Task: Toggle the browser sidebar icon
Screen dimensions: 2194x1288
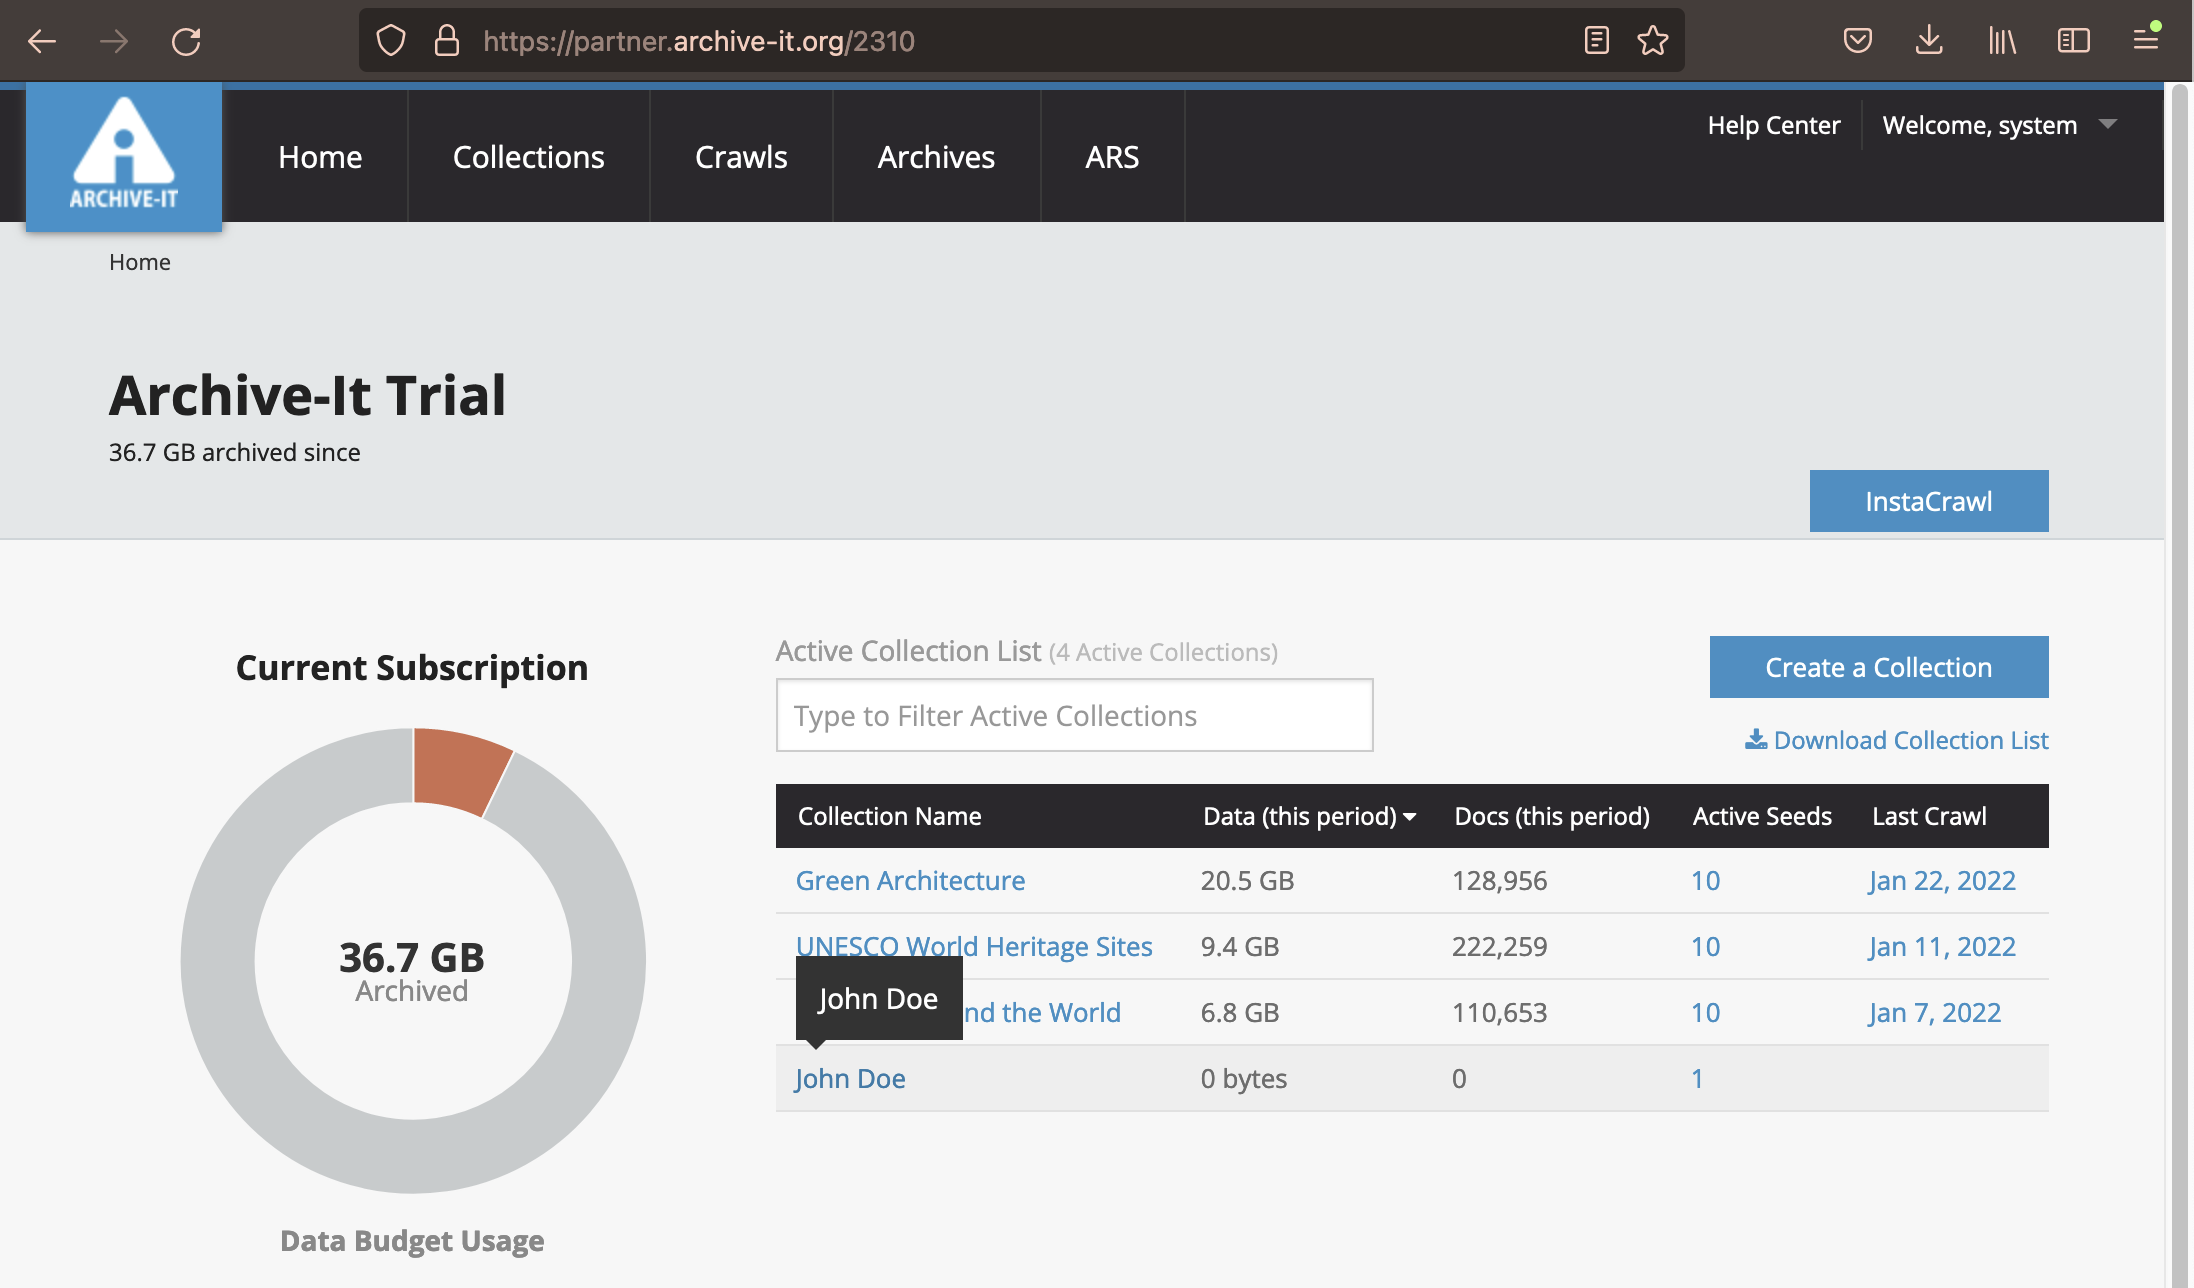Action: 2073,41
